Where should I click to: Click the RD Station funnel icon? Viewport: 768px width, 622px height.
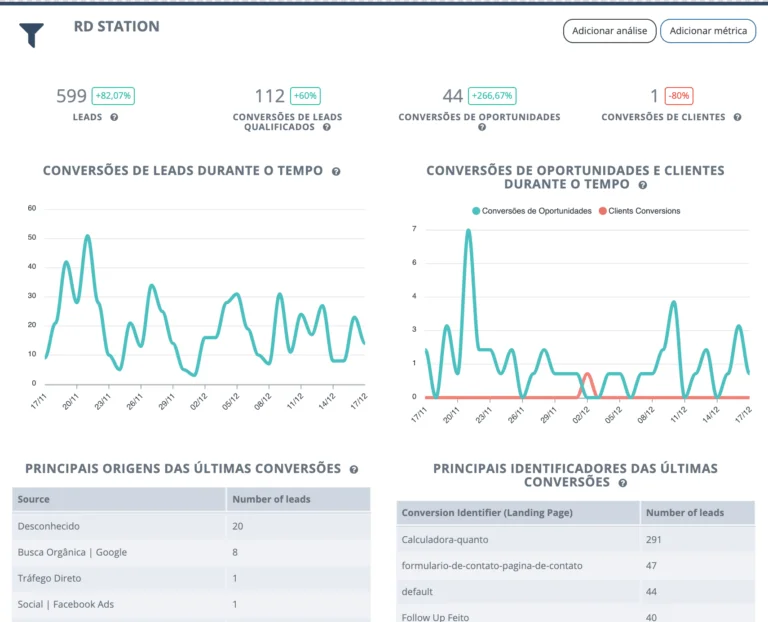pos(32,35)
